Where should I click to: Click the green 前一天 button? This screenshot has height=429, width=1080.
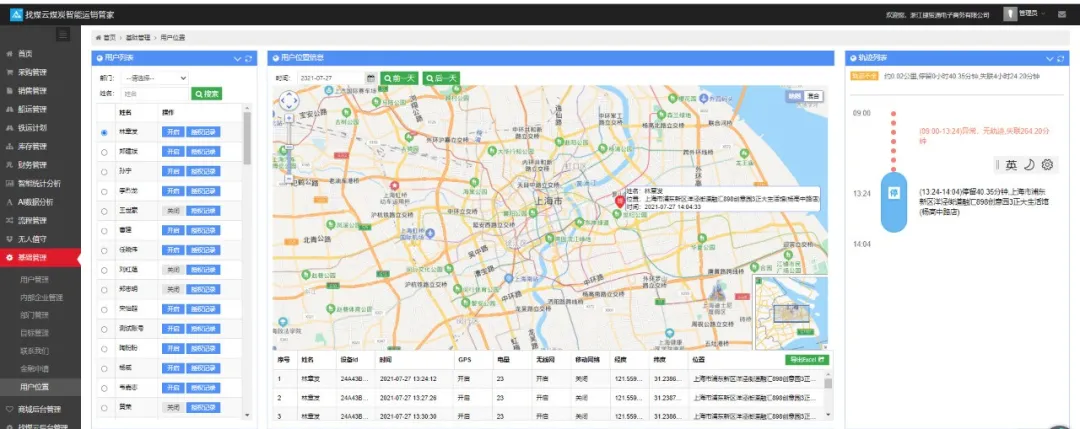point(400,78)
